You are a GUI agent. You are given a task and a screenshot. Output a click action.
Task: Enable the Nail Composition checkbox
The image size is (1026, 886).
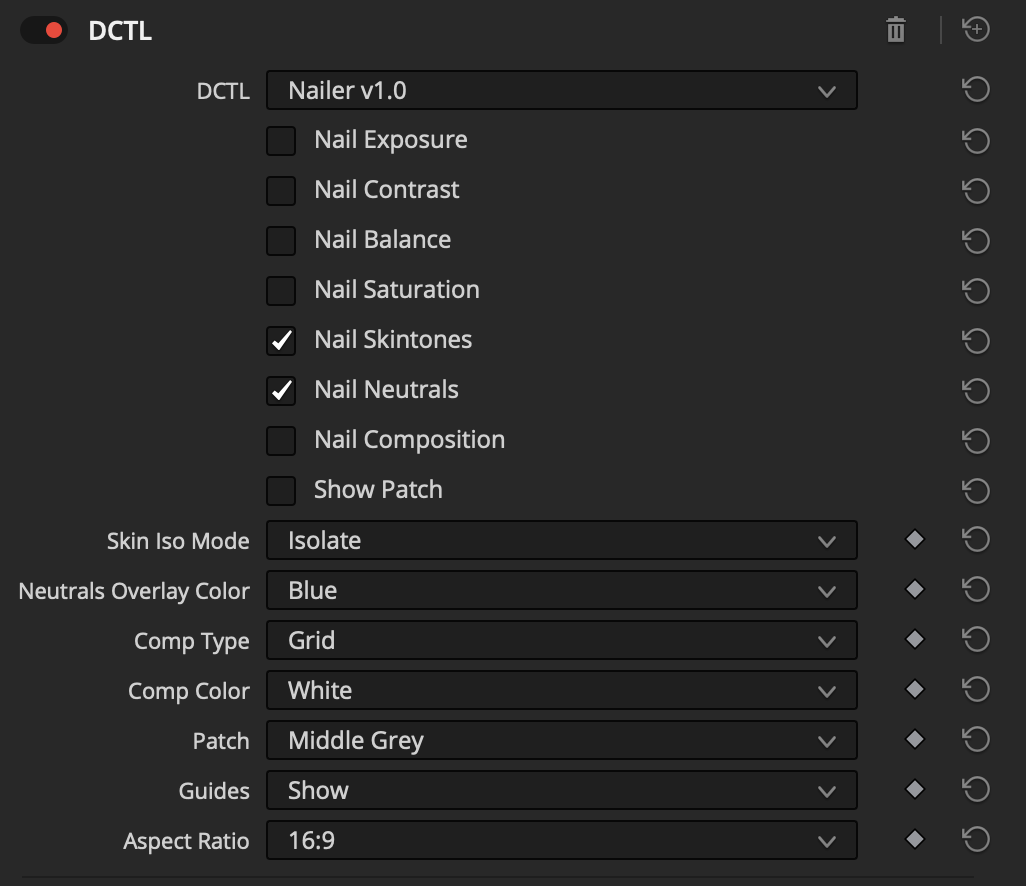281,441
